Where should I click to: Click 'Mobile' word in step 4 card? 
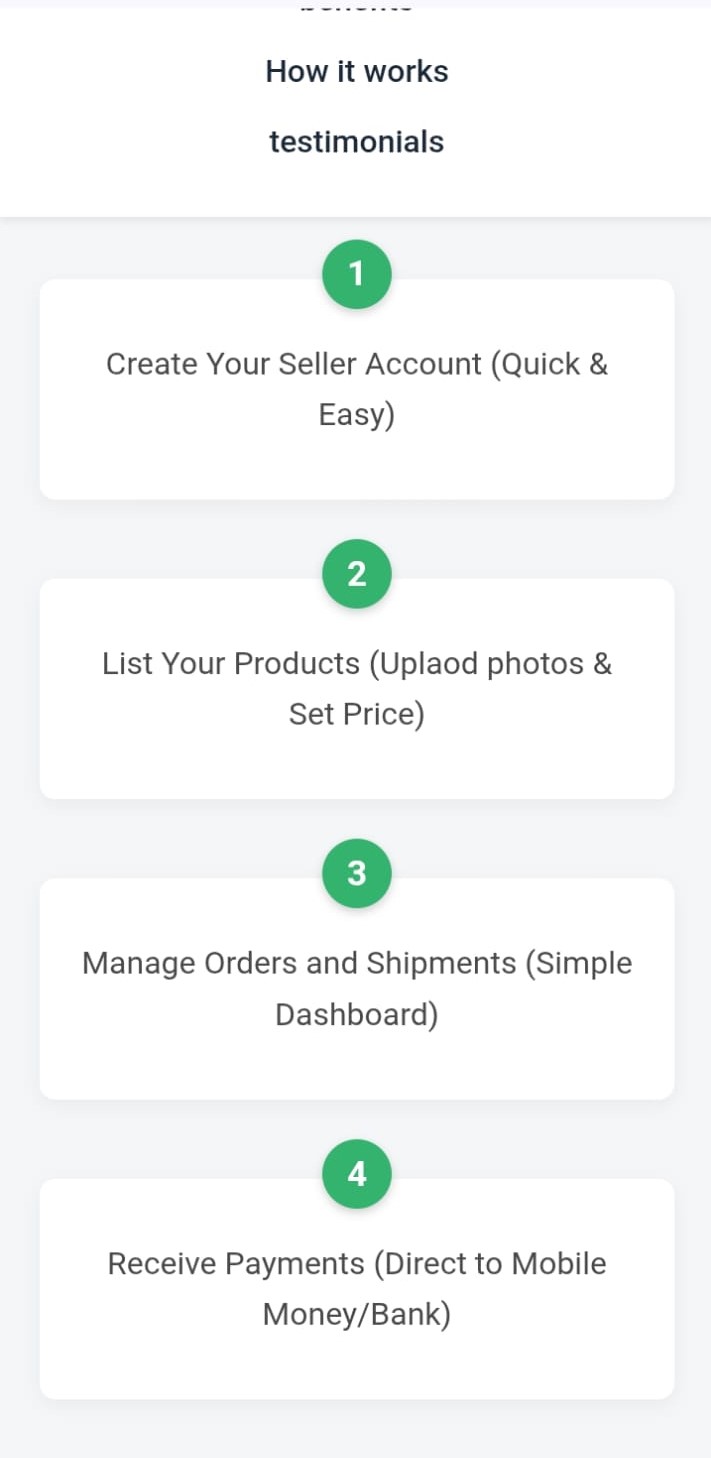click(x=559, y=1264)
